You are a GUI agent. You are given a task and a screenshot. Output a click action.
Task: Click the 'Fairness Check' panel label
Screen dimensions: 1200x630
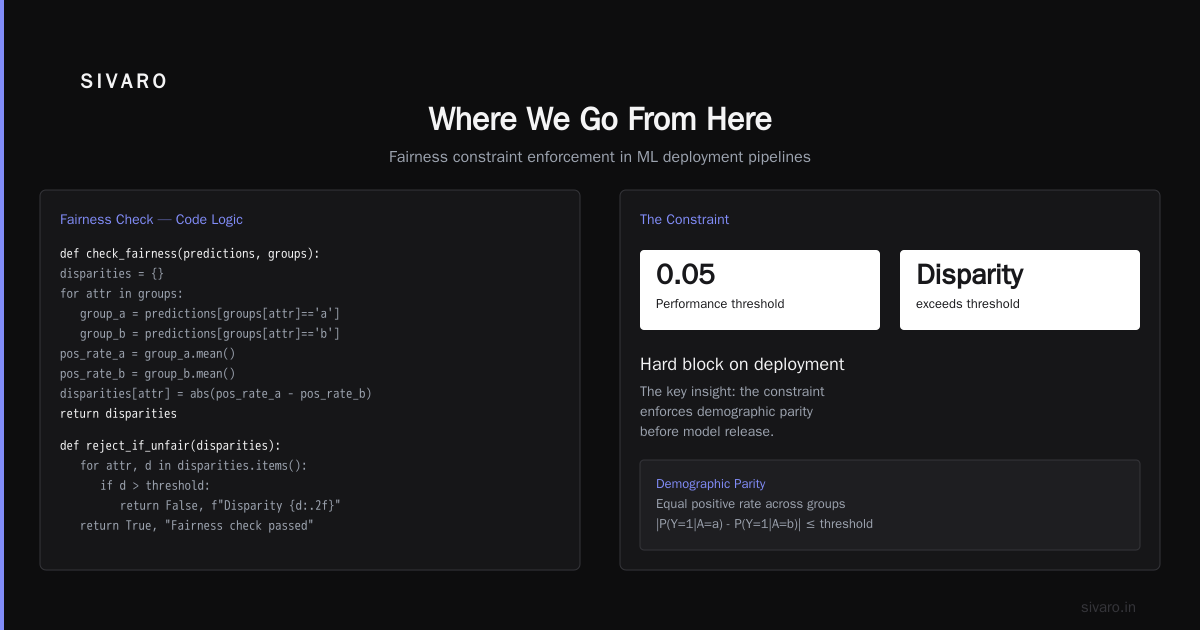[107, 219]
